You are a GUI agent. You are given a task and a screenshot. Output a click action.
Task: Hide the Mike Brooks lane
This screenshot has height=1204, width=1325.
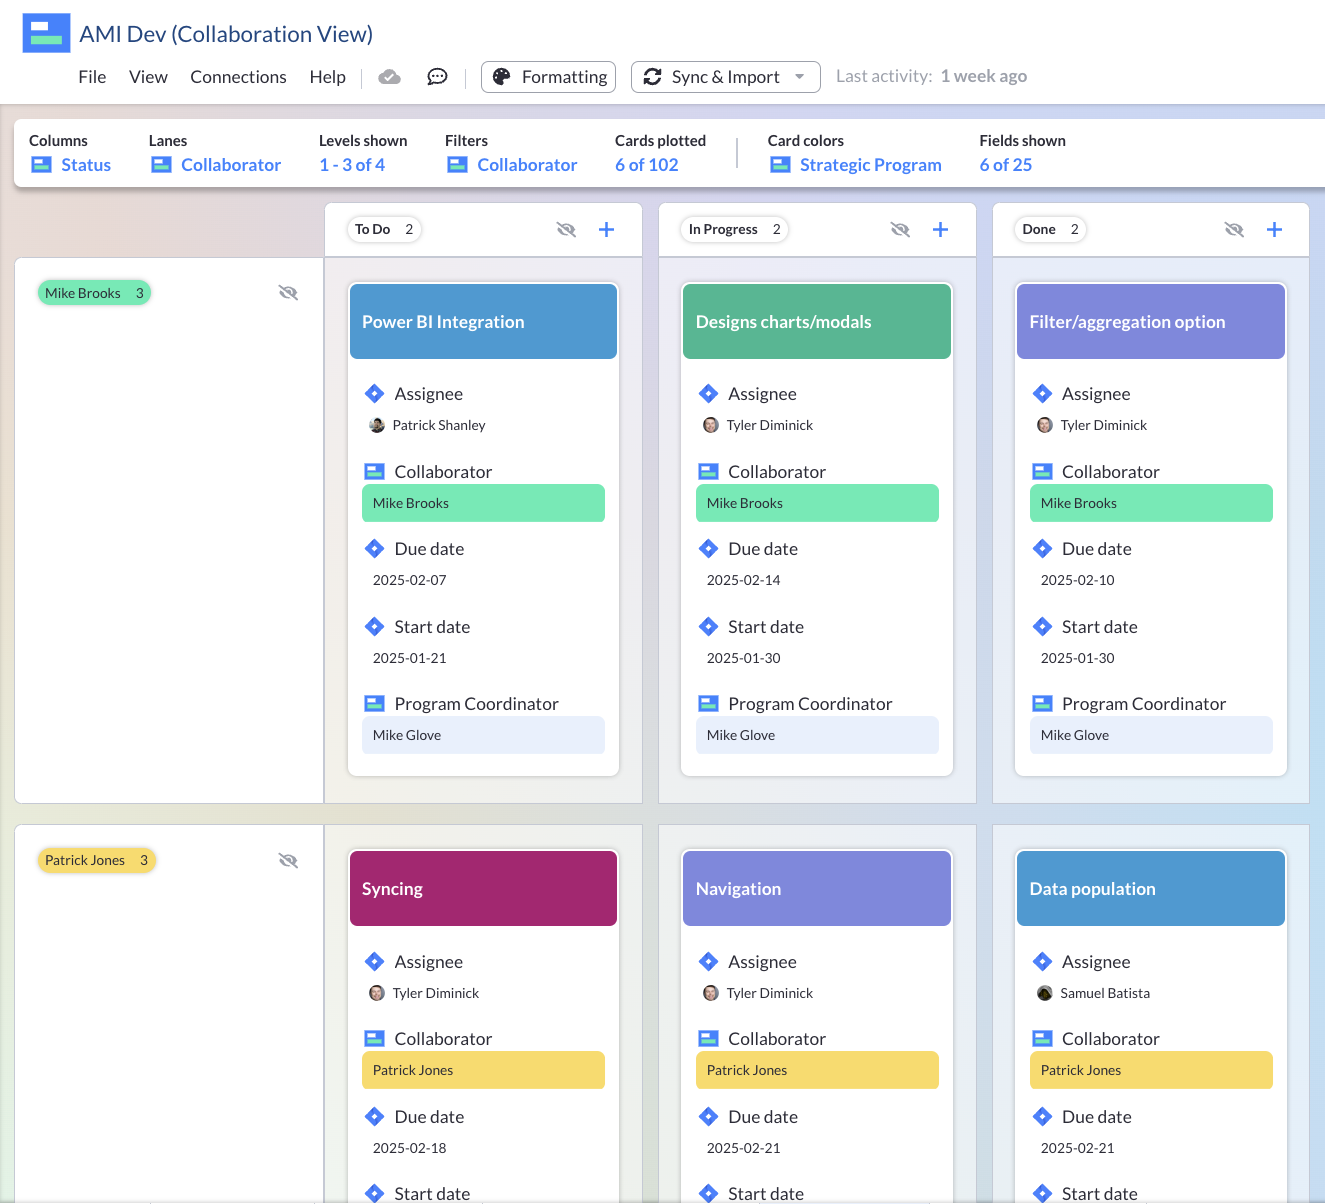pyautogui.click(x=288, y=292)
